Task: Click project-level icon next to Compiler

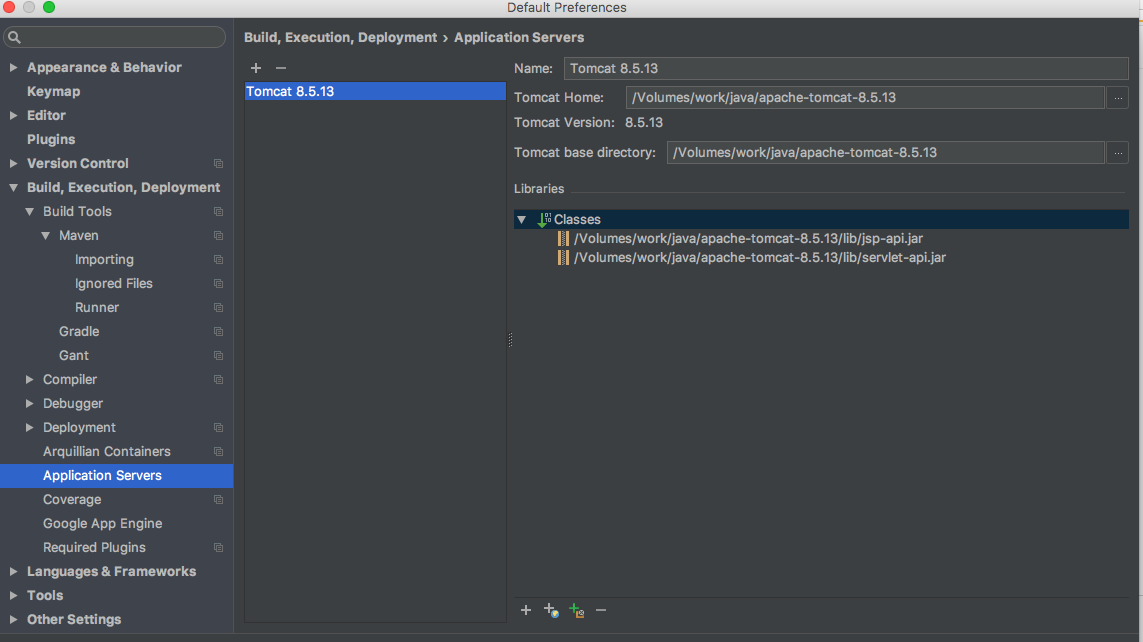Action: (x=218, y=380)
